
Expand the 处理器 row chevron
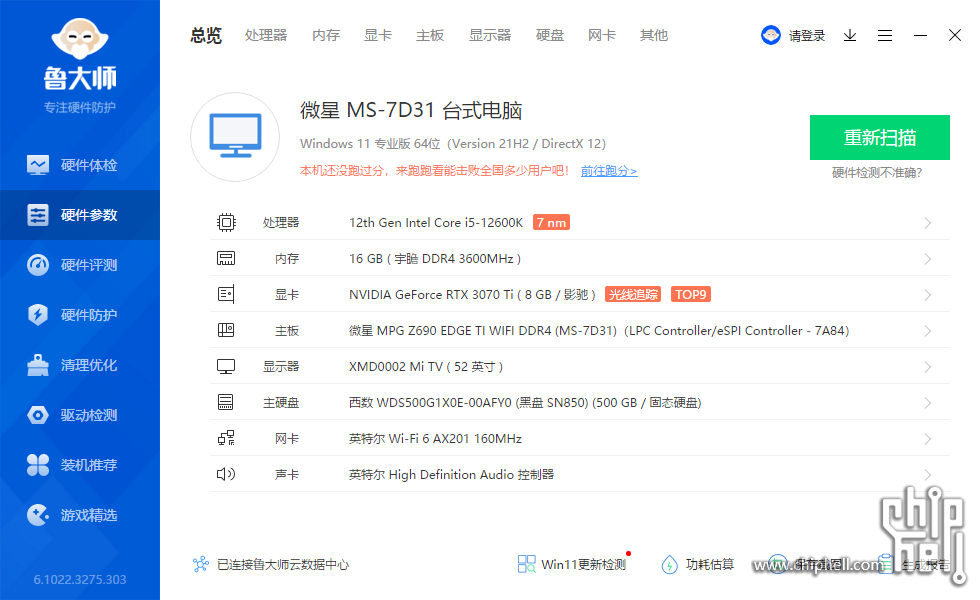tap(928, 223)
